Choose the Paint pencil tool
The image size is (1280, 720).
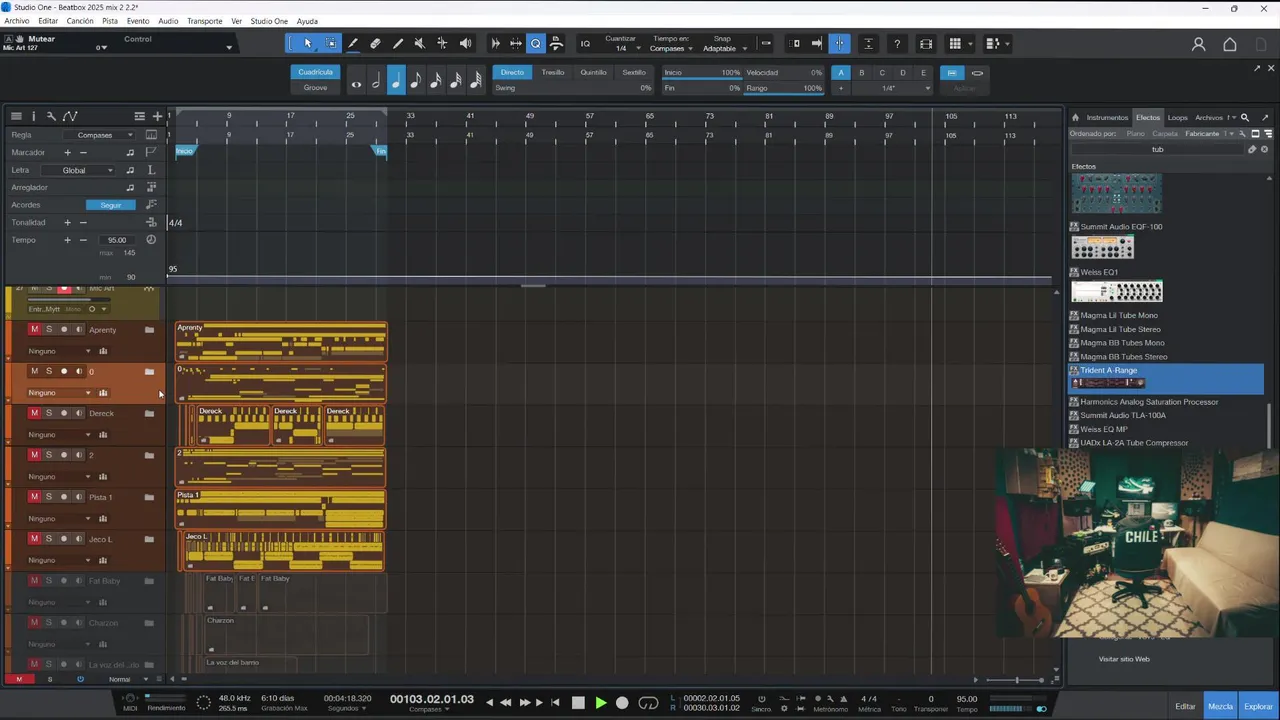pyautogui.click(x=353, y=43)
